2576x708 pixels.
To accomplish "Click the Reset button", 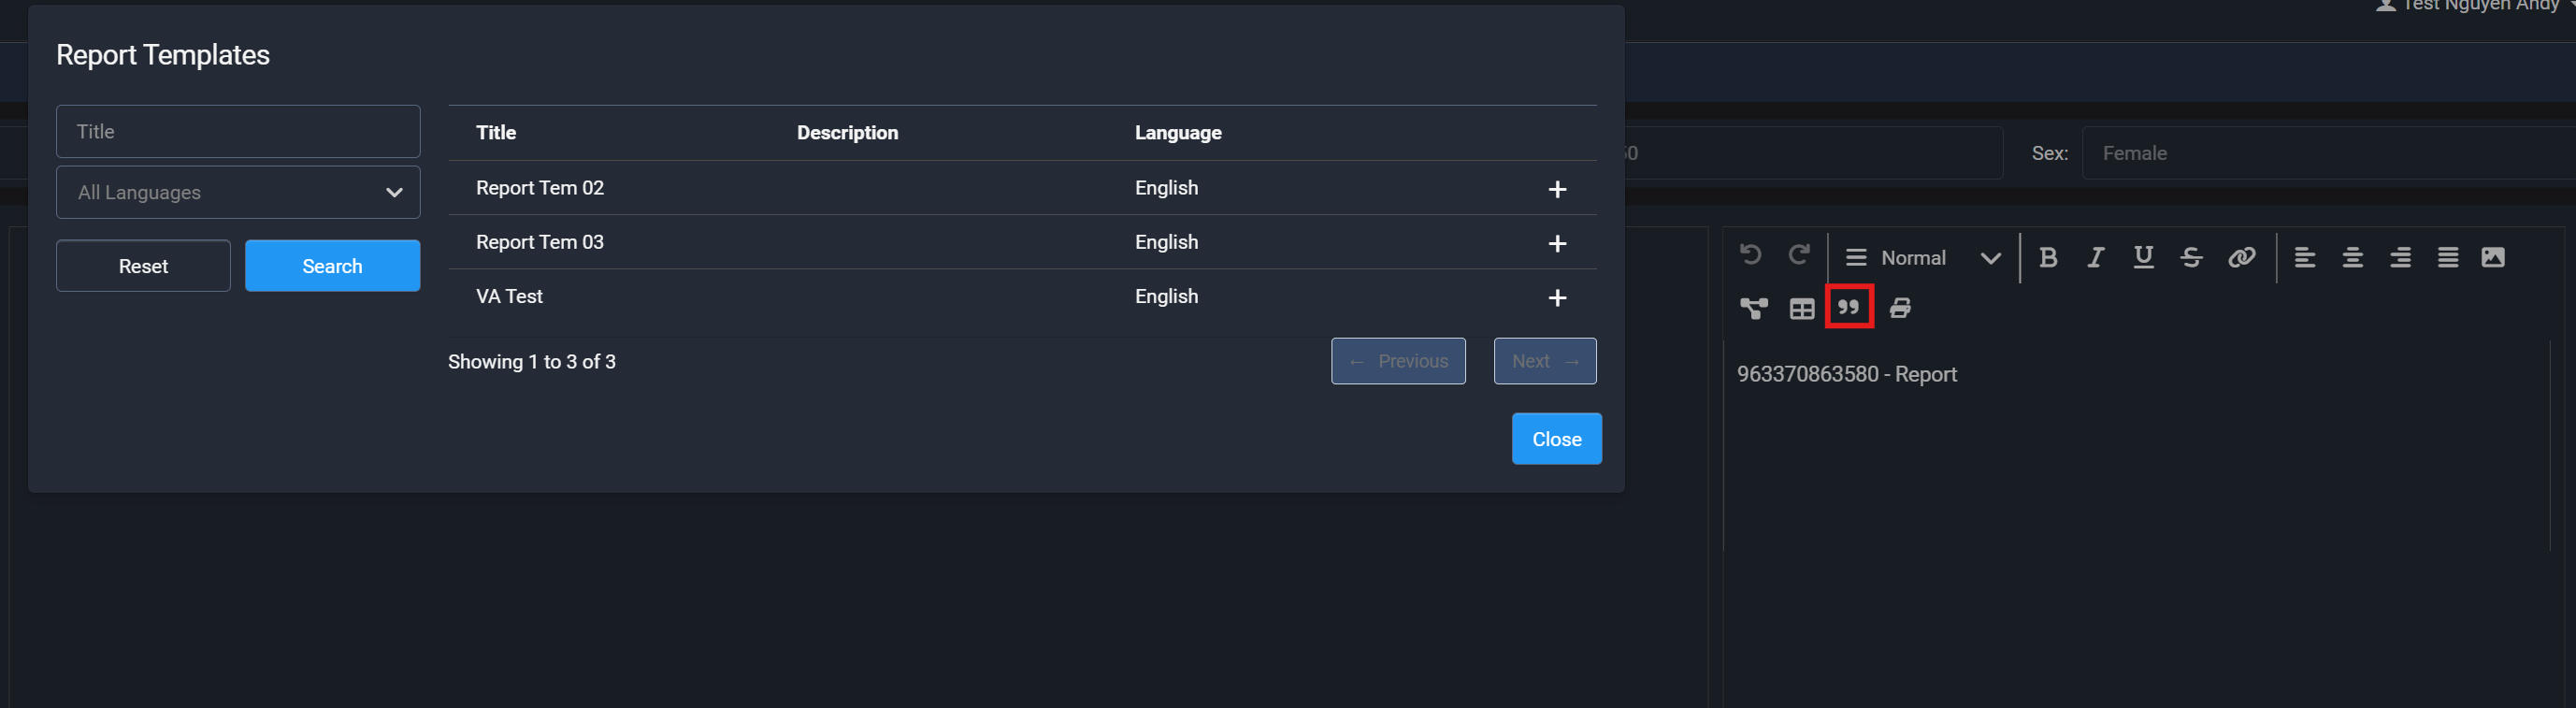I will pos(143,266).
